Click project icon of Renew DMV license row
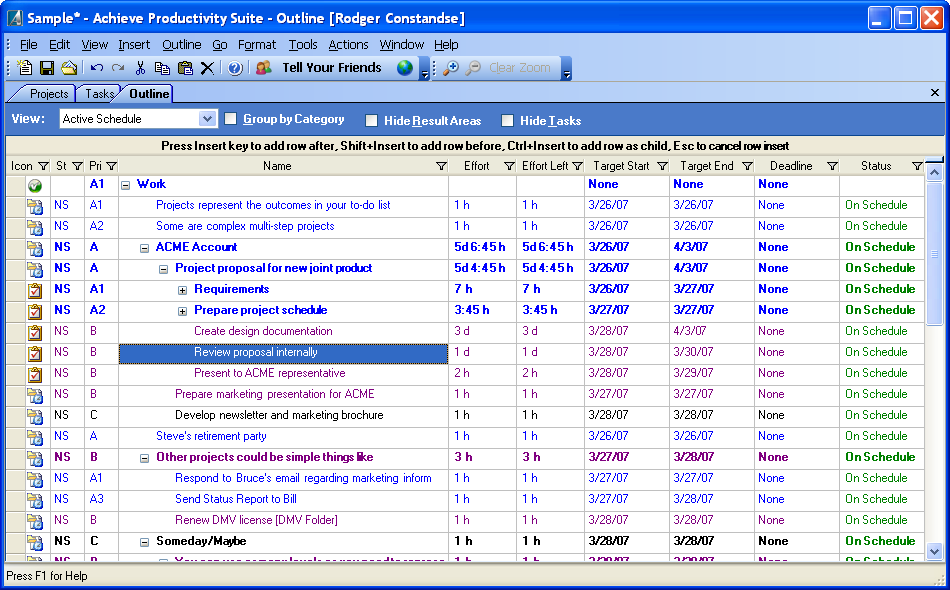Image resolution: width=950 pixels, height=590 pixels. [x=35, y=522]
